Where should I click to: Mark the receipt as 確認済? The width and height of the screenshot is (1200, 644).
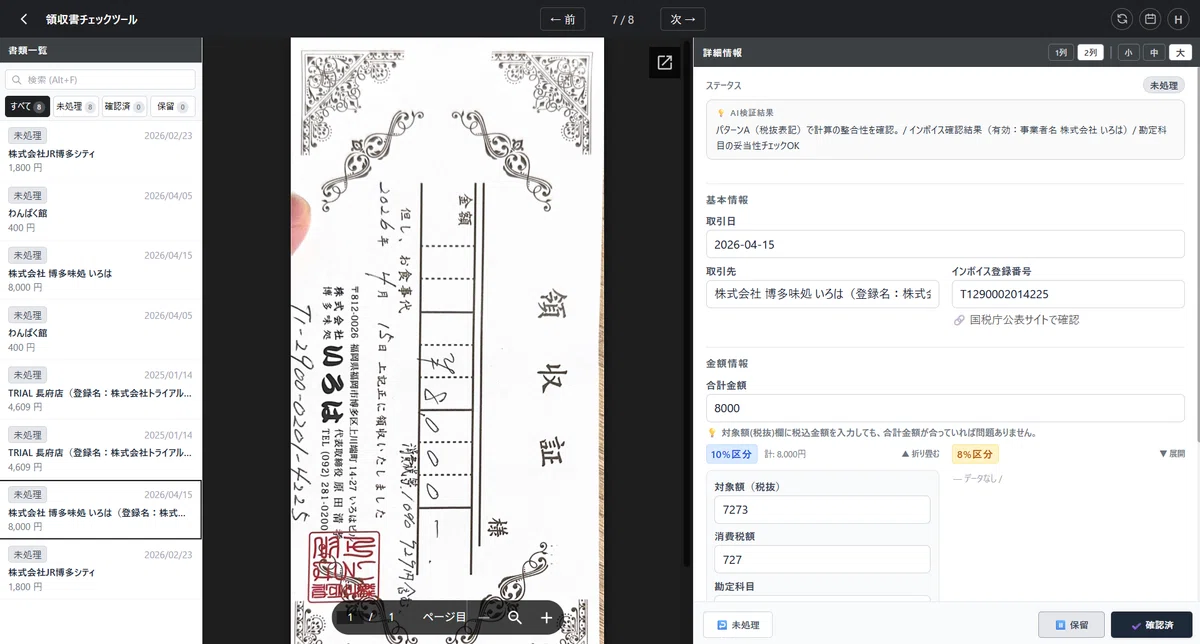[1151, 625]
